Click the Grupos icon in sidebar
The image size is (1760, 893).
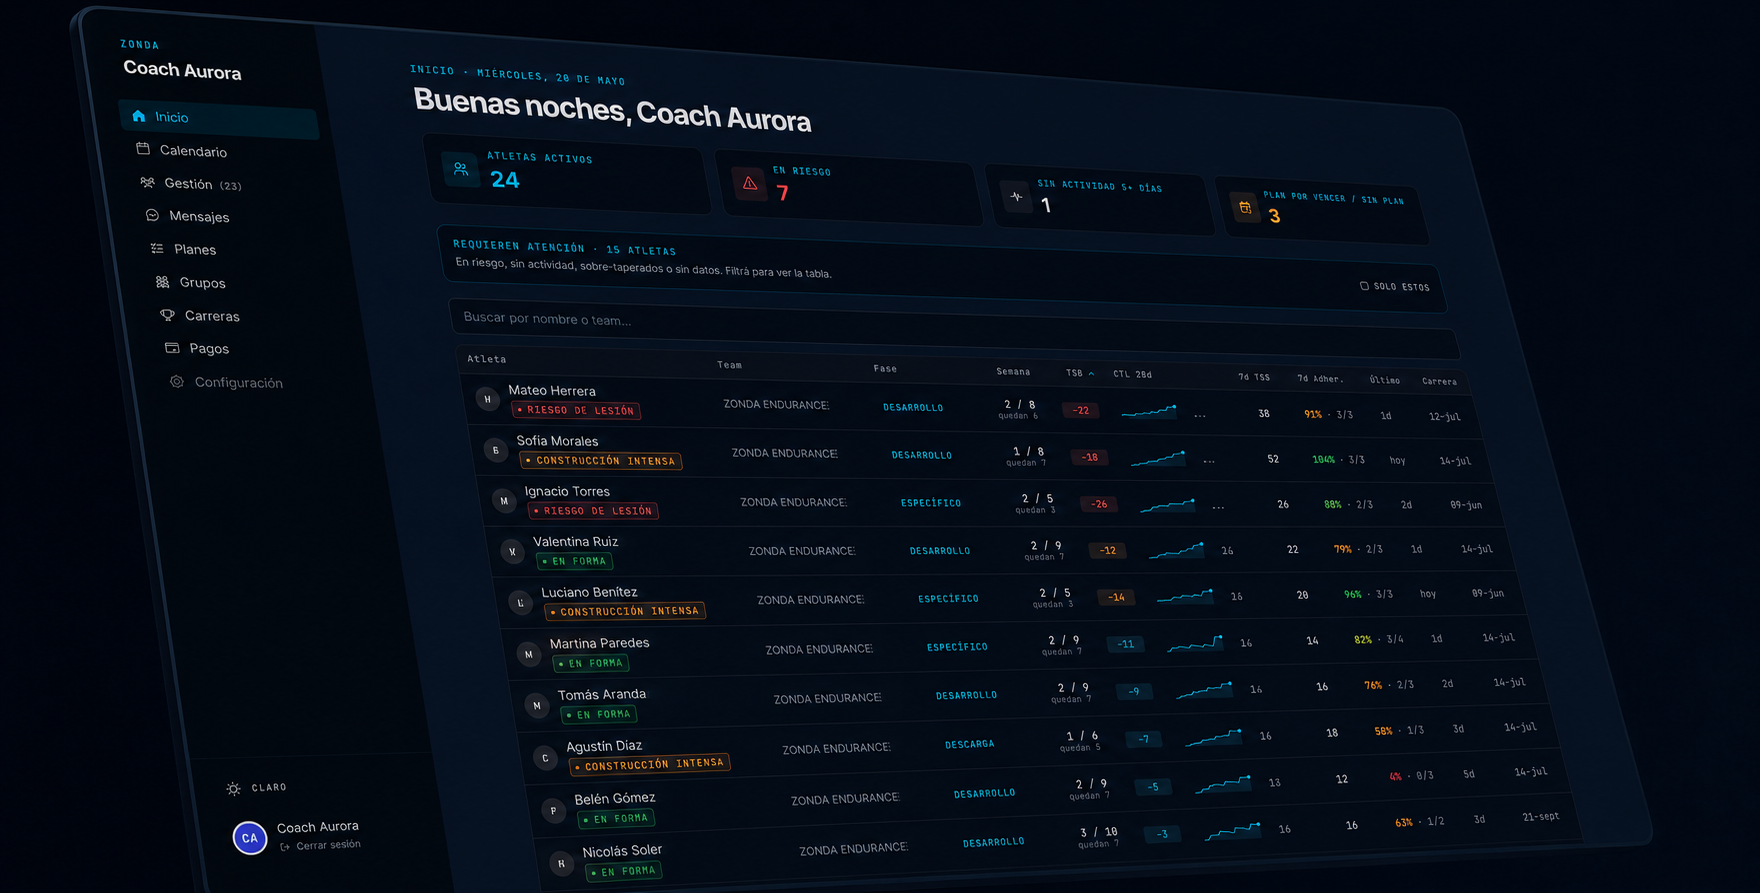[x=162, y=282]
